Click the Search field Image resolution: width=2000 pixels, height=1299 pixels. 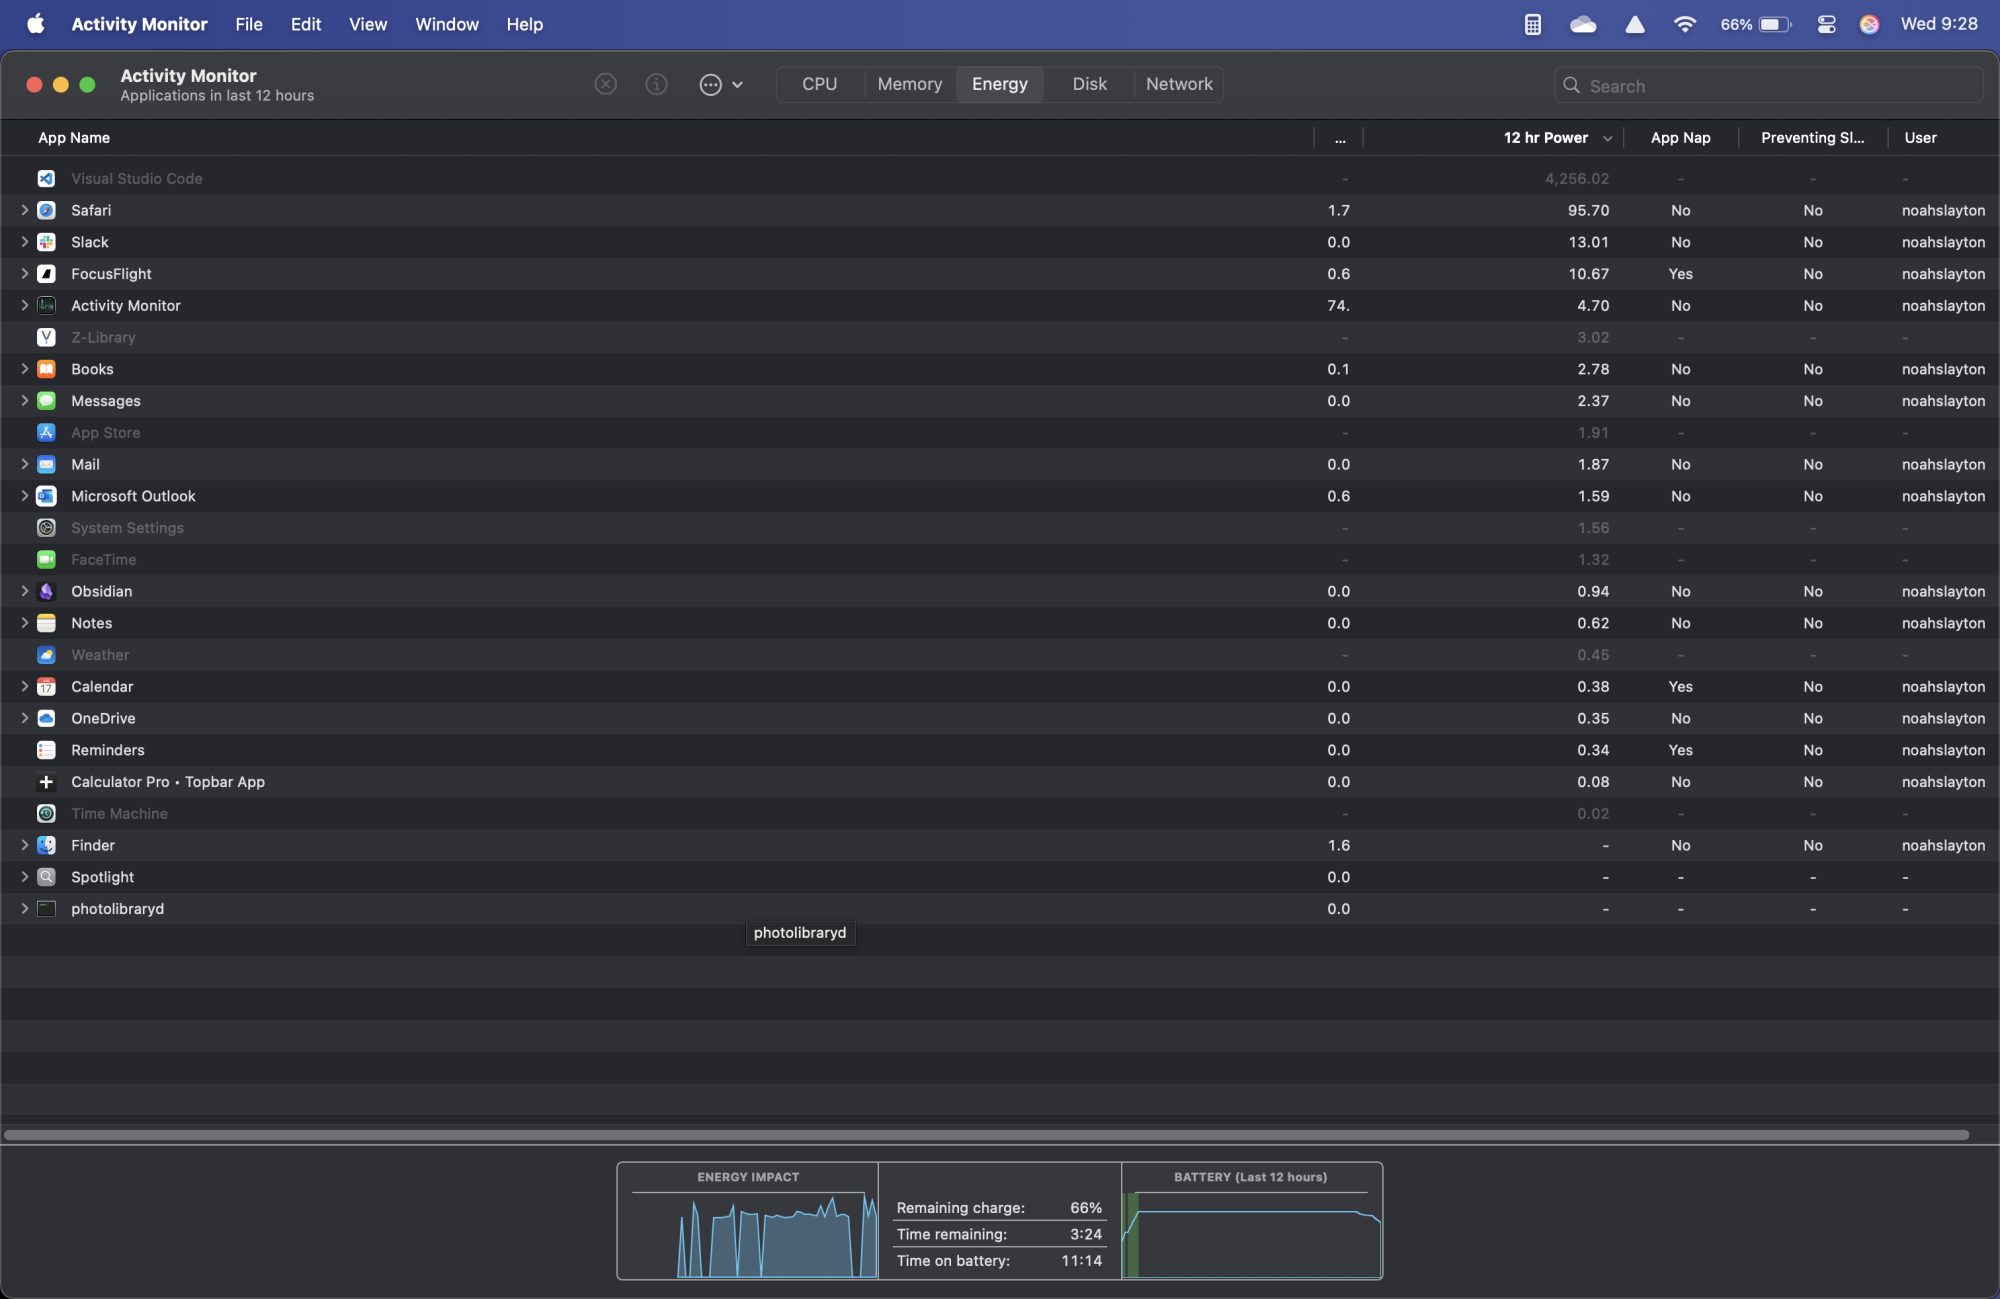[1768, 85]
